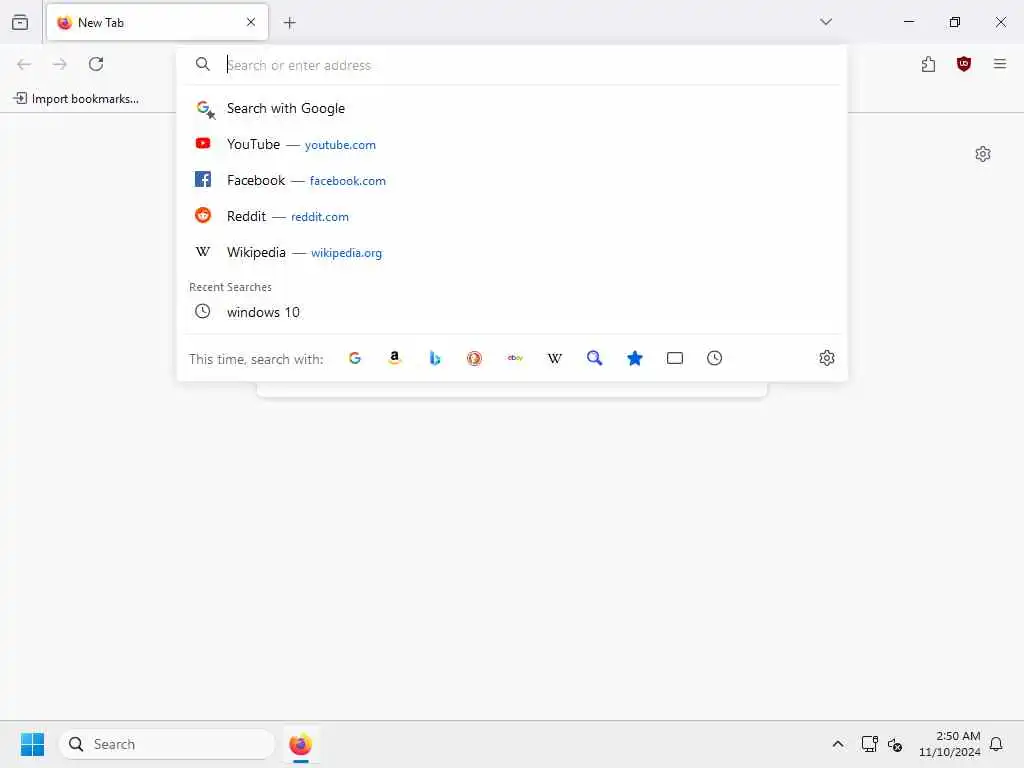The width and height of the screenshot is (1024, 768).
Task: Open the clock and date in taskbar
Action: tap(950, 744)
